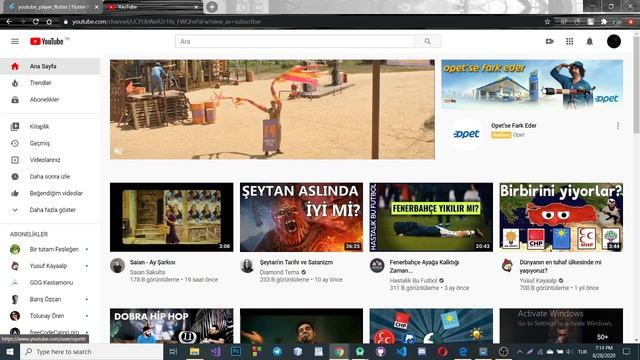Screen dimensions: 640x360
Task: Go back in the browser
Action: pos(9,22)
